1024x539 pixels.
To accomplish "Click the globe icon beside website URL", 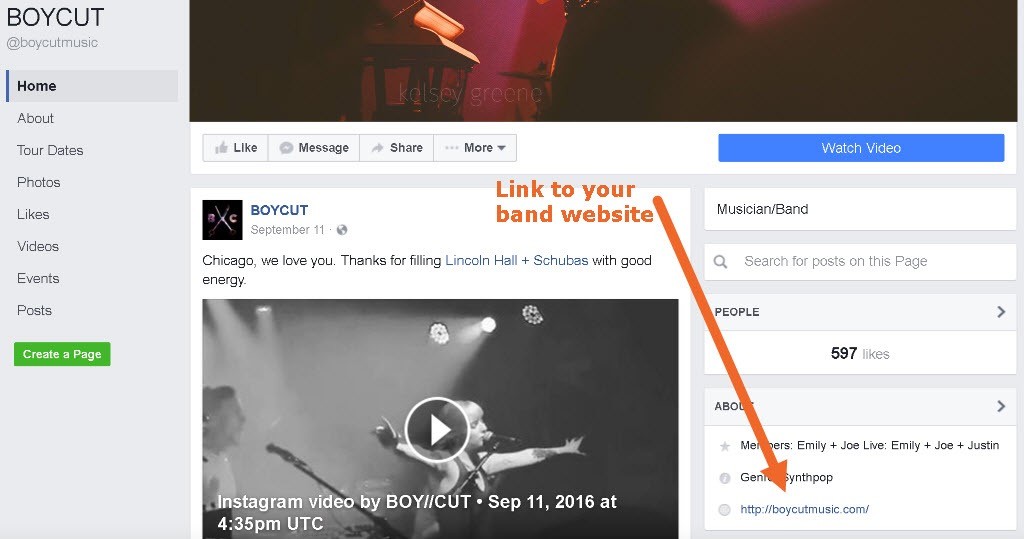I will coord(724,510).
